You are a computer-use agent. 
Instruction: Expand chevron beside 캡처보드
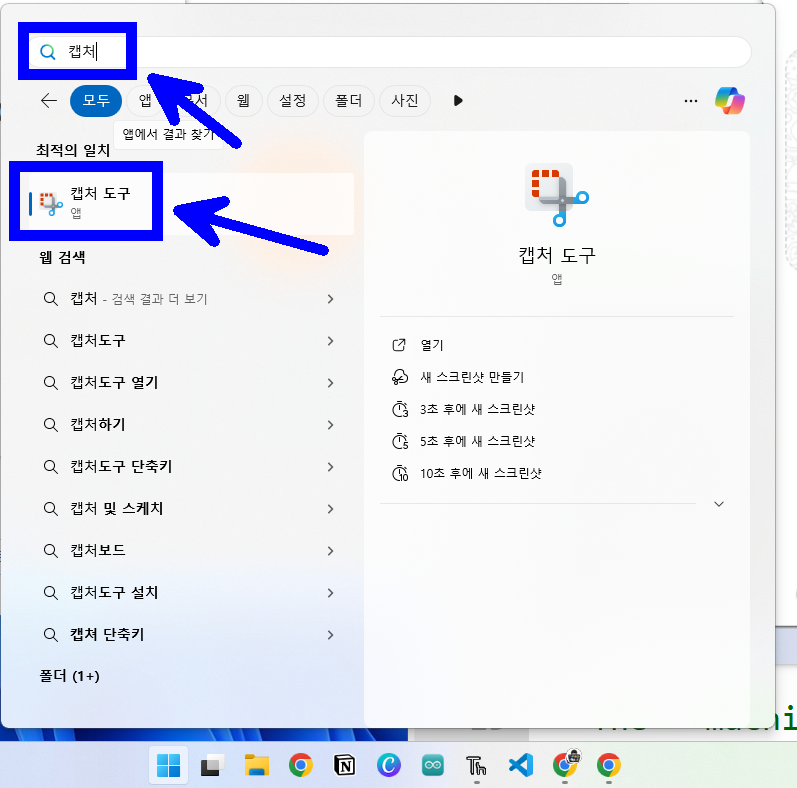(x=330, y=551)
